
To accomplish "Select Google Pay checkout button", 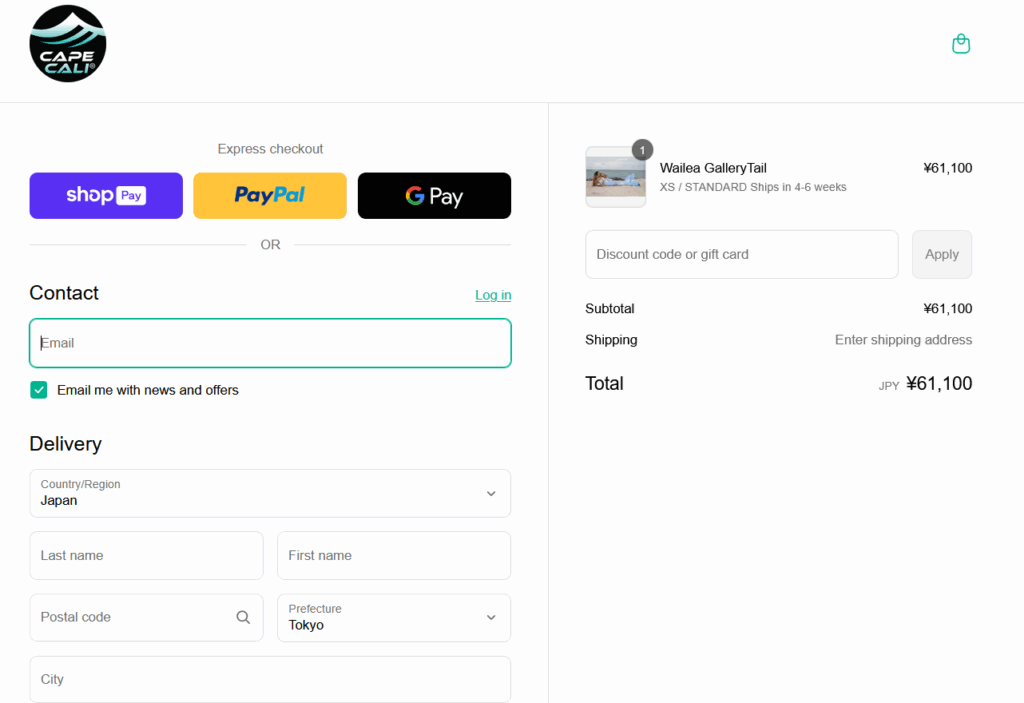I will [434, 195].
